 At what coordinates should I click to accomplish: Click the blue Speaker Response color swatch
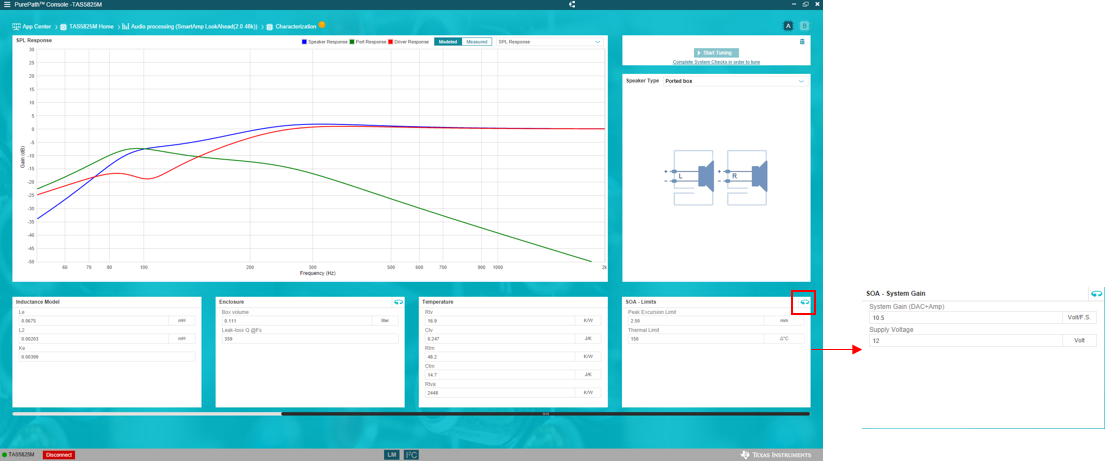(x=304, y=42)
